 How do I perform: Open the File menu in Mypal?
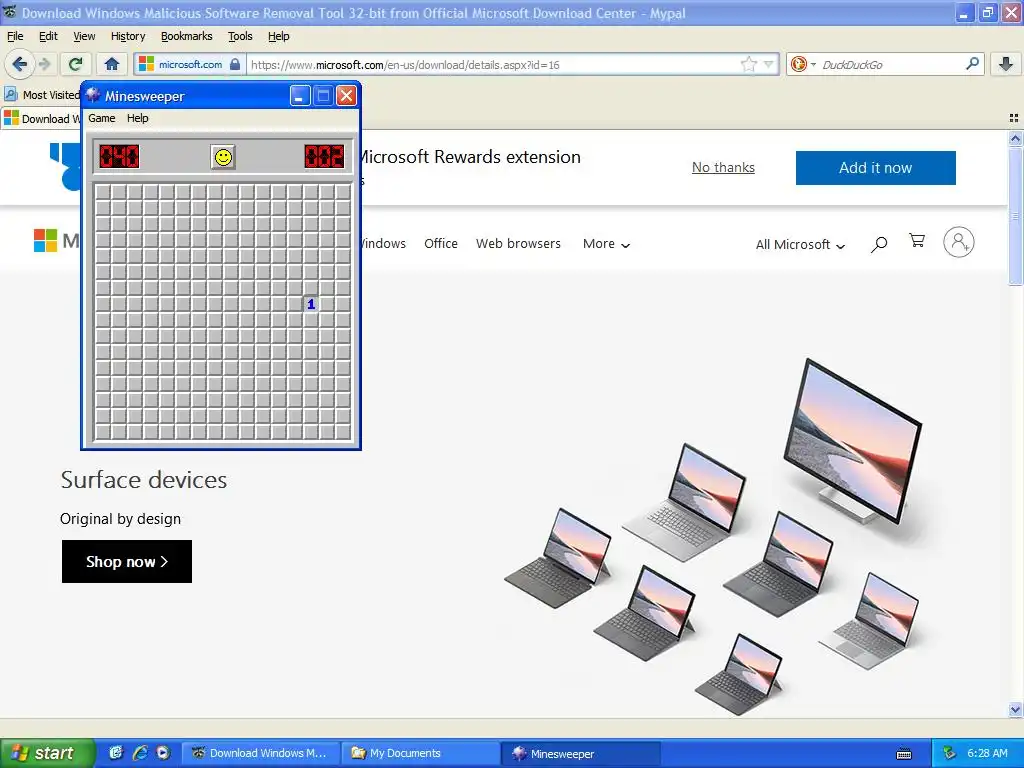[x=15, y=36]
